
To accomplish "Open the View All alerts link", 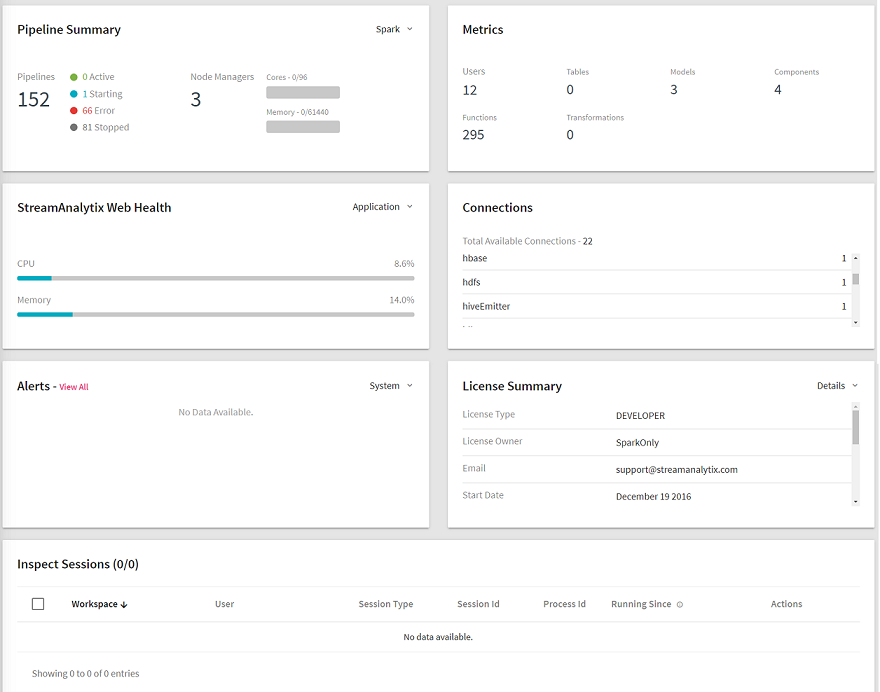I will point(74,387).
